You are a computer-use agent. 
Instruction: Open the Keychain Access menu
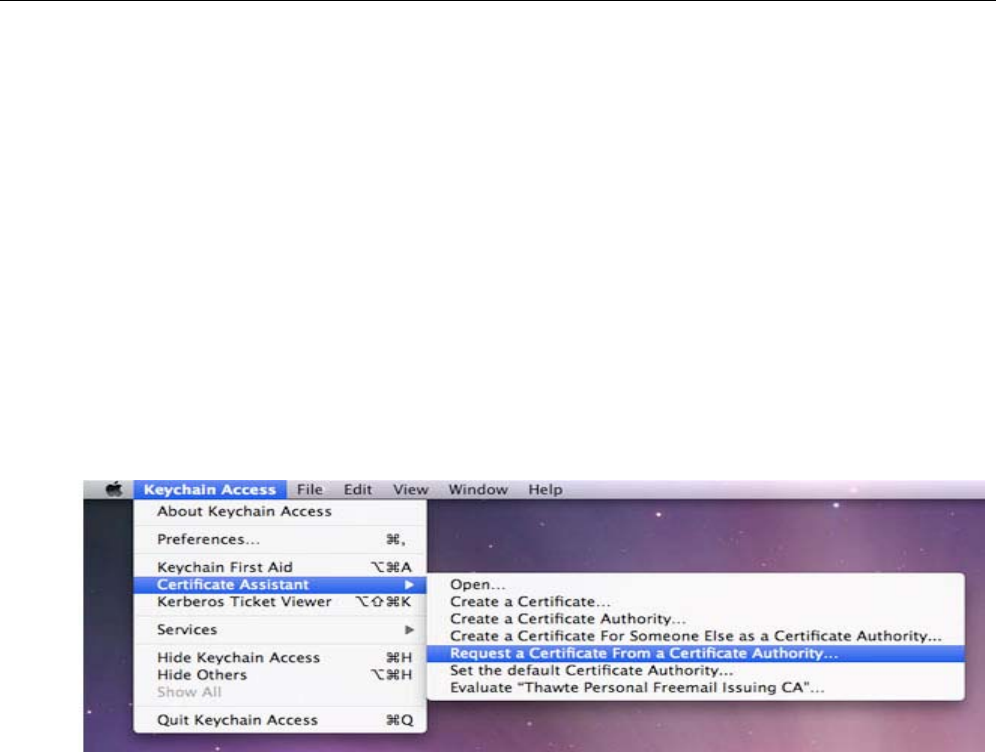210,490
